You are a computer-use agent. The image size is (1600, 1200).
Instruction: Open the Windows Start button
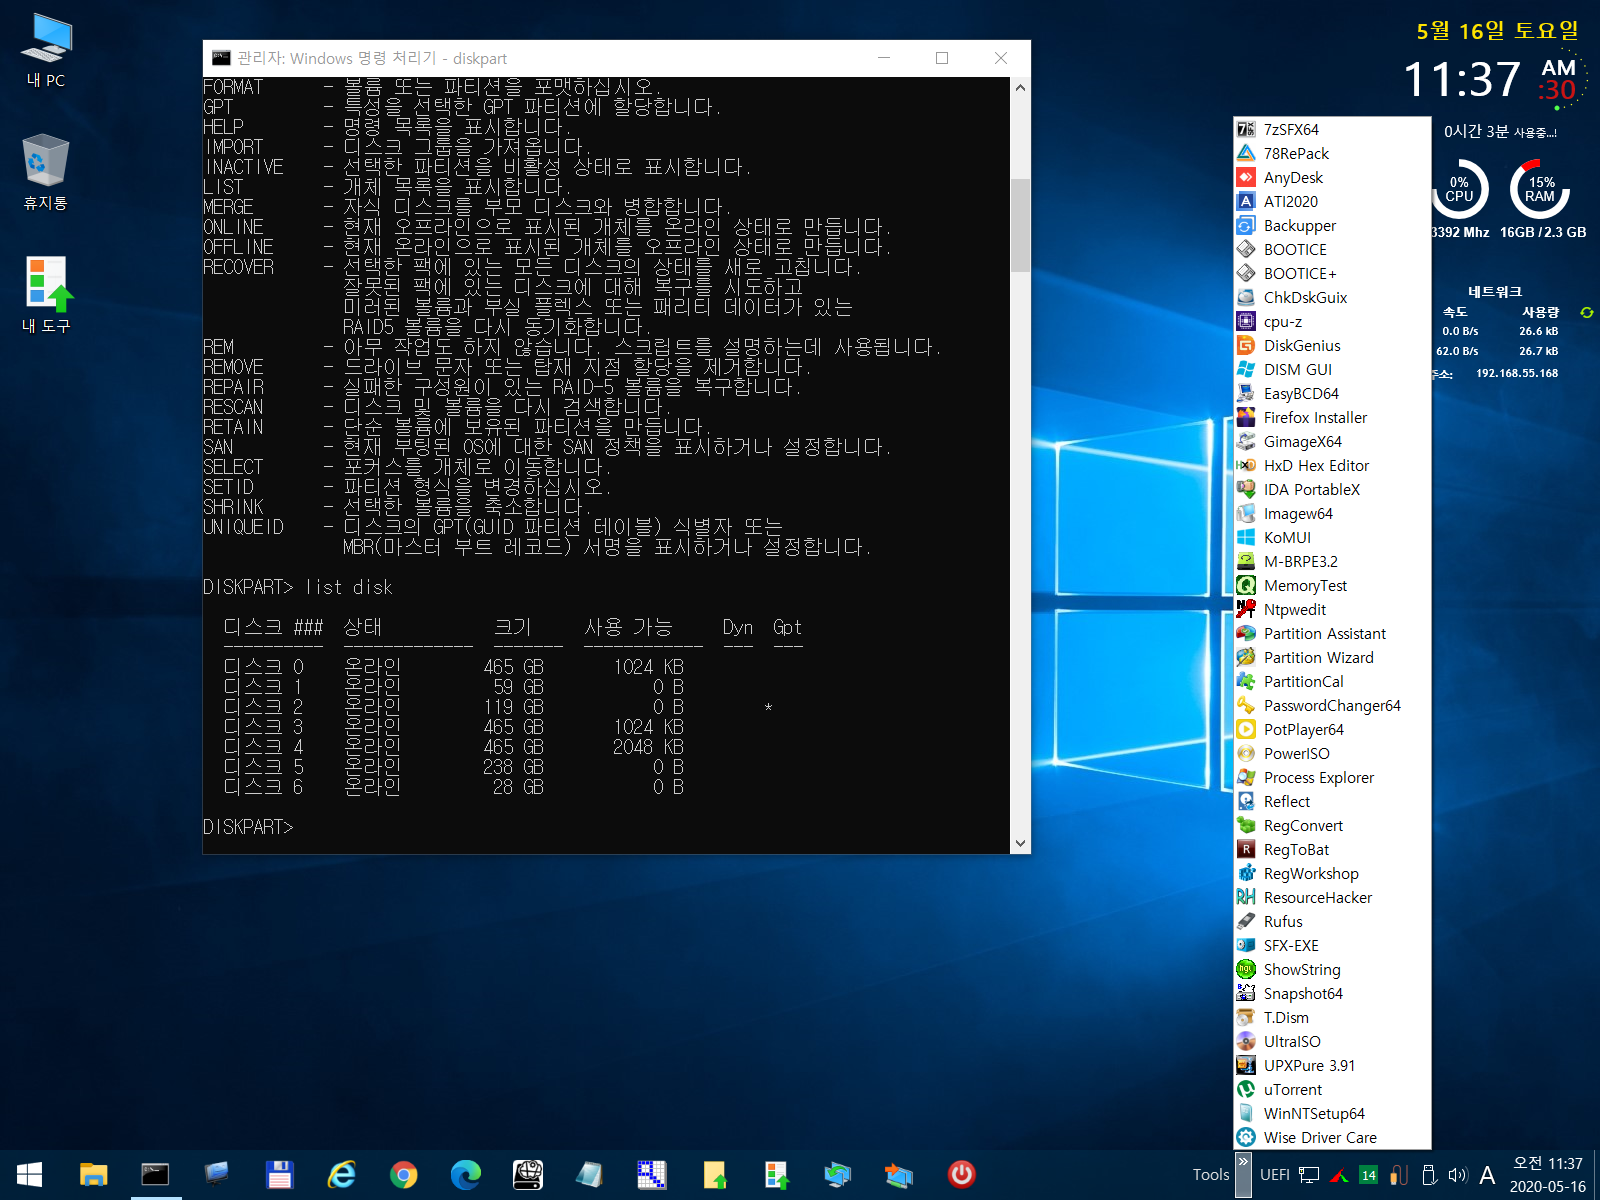coord(30,1175)
